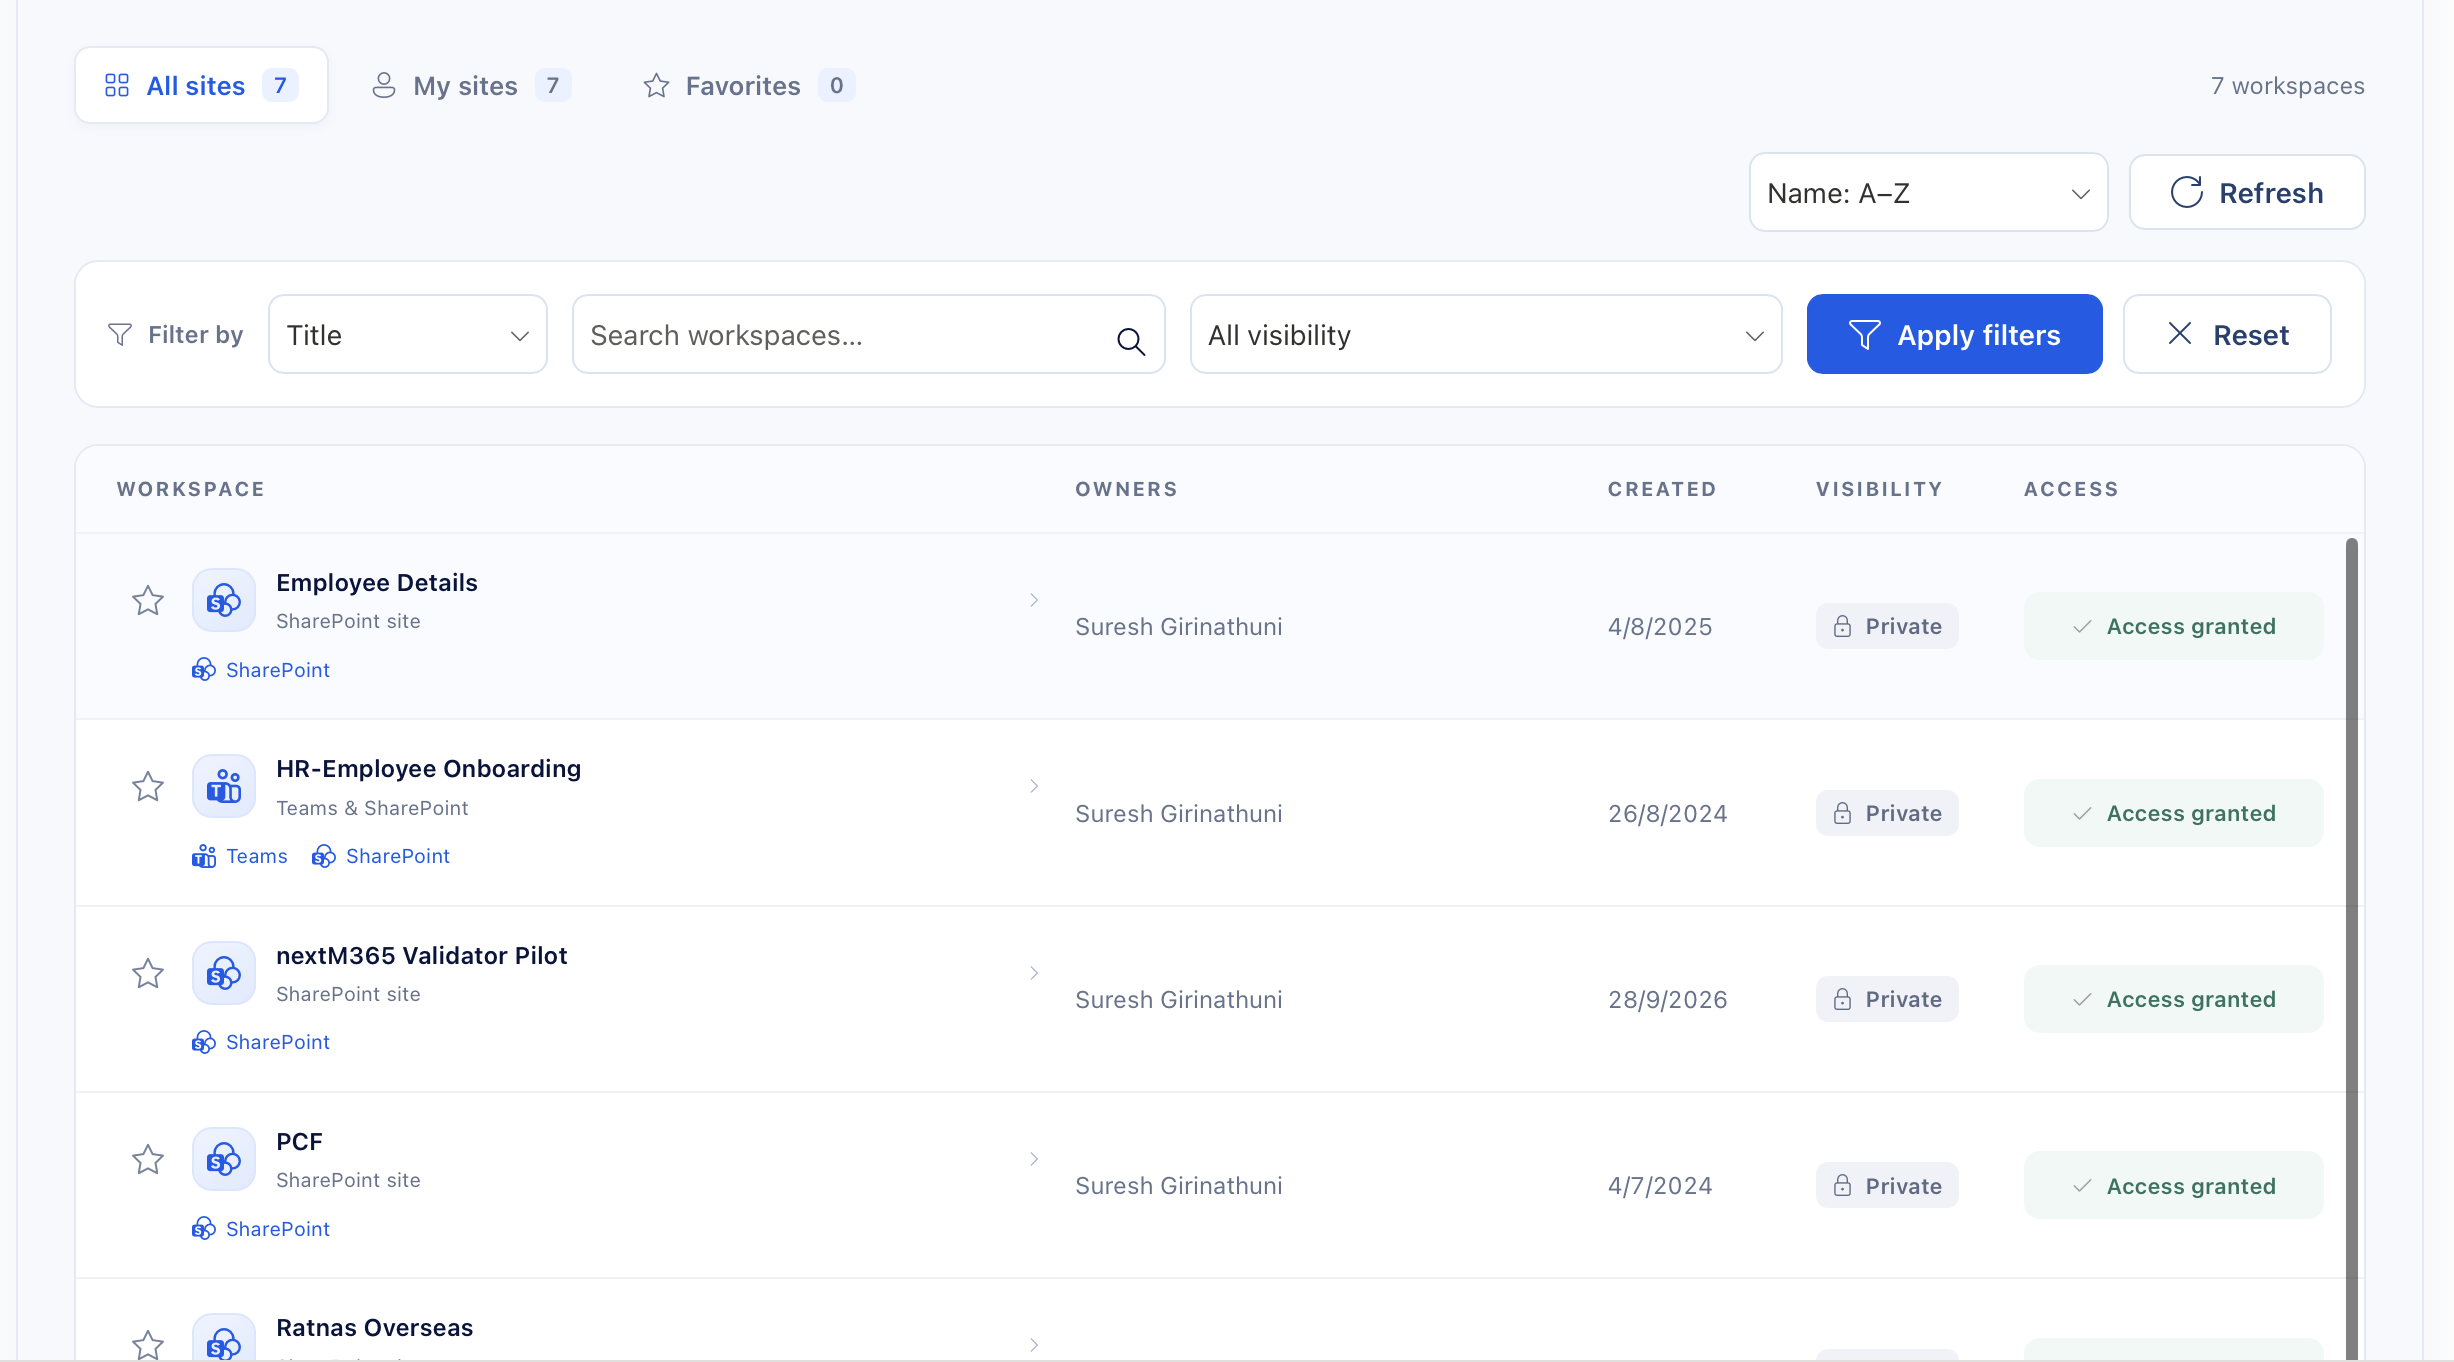Viewport: 2454px width, 1362px height.
Task: Reset the filters
Action: [2227, 334]
